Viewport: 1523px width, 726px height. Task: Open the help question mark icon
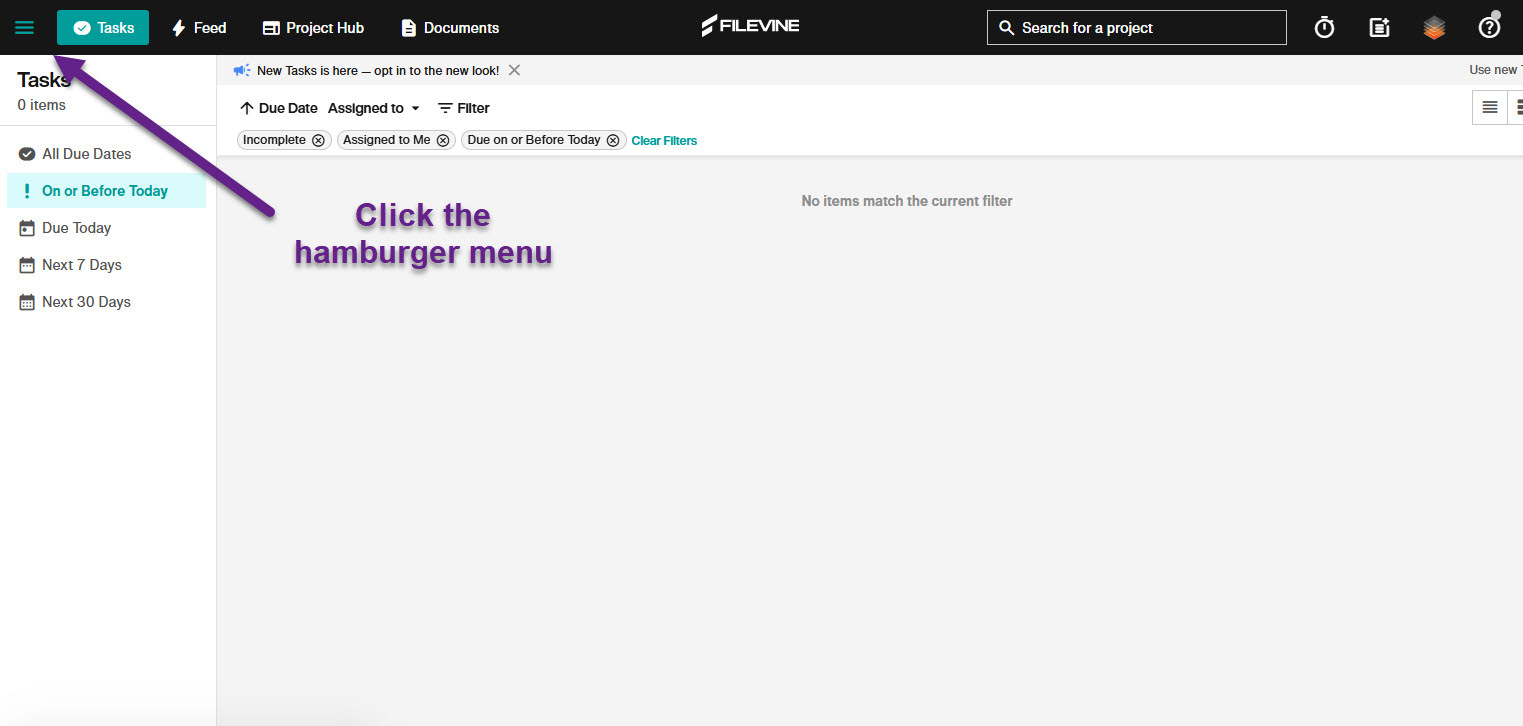(1489, 28)
